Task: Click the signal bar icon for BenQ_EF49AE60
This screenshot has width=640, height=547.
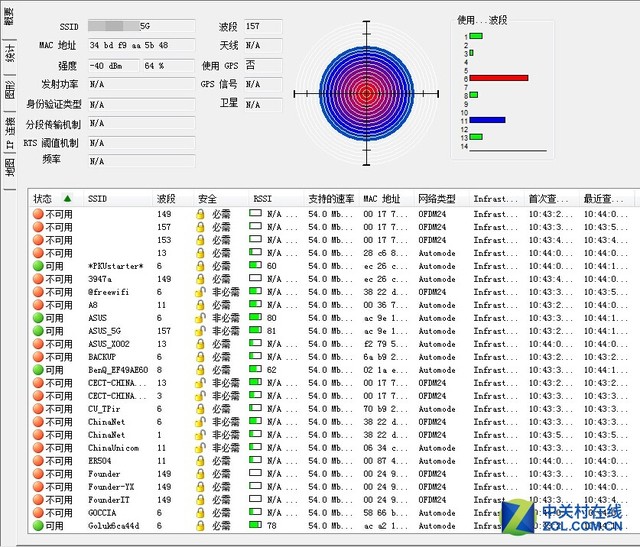Action: click(256, 369)
